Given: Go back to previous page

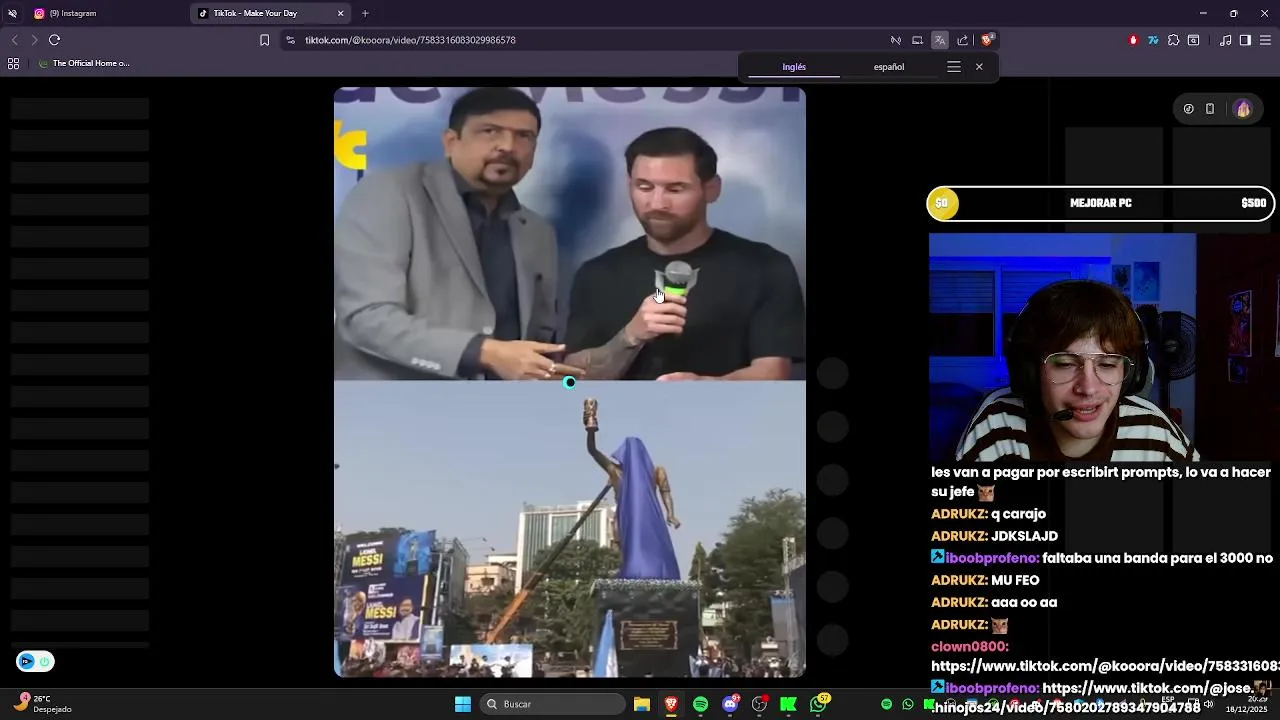Looking at the screenshot, I should pyautogui.click(x=14, y=40).
